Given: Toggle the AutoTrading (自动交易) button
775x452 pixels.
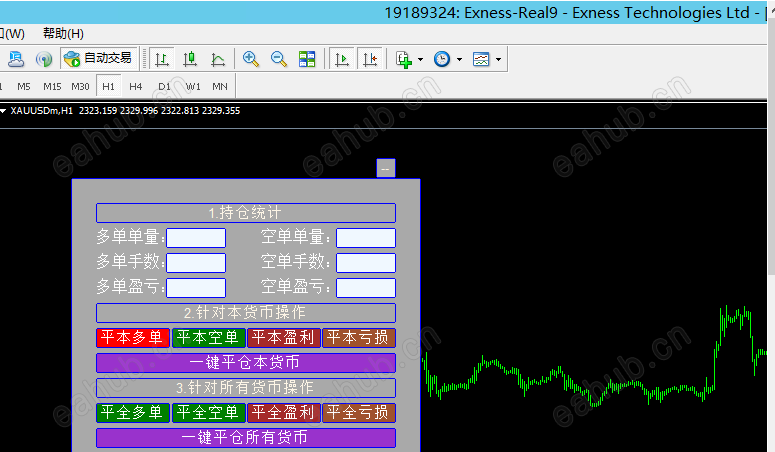Looking at the screenshot, I should click(x=99, y=58).
